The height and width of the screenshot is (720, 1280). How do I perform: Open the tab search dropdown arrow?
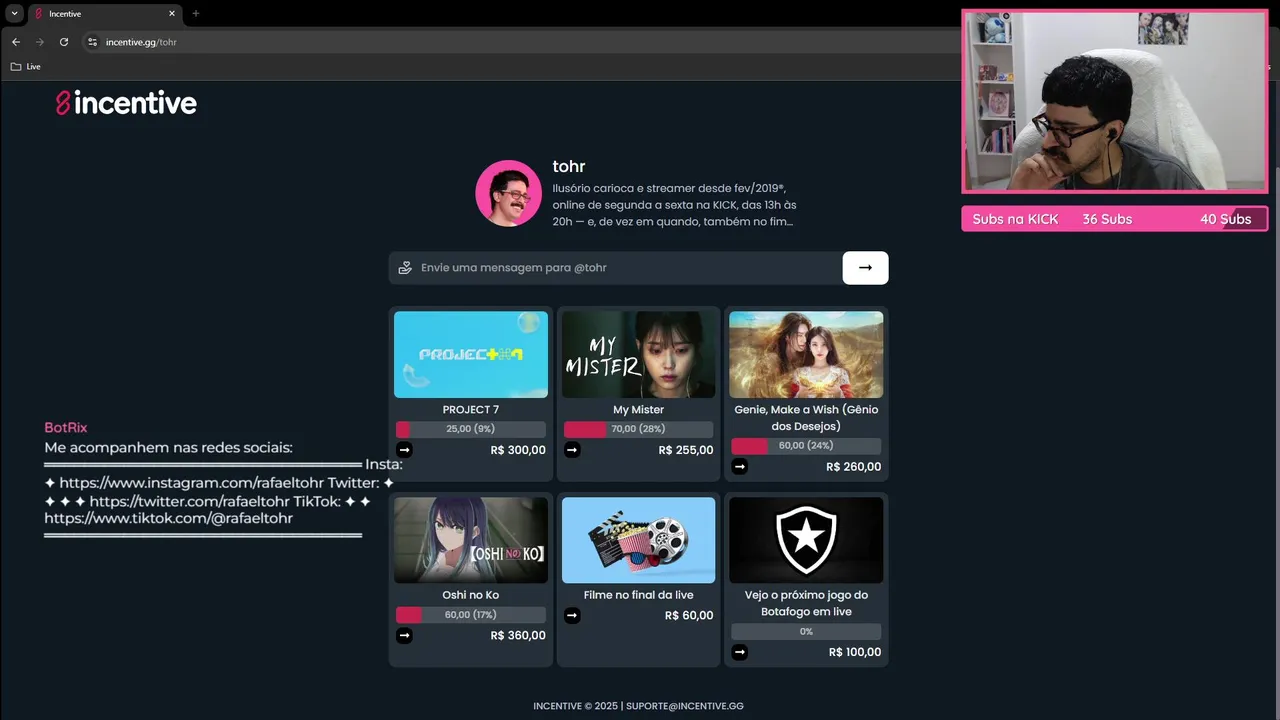14,13
